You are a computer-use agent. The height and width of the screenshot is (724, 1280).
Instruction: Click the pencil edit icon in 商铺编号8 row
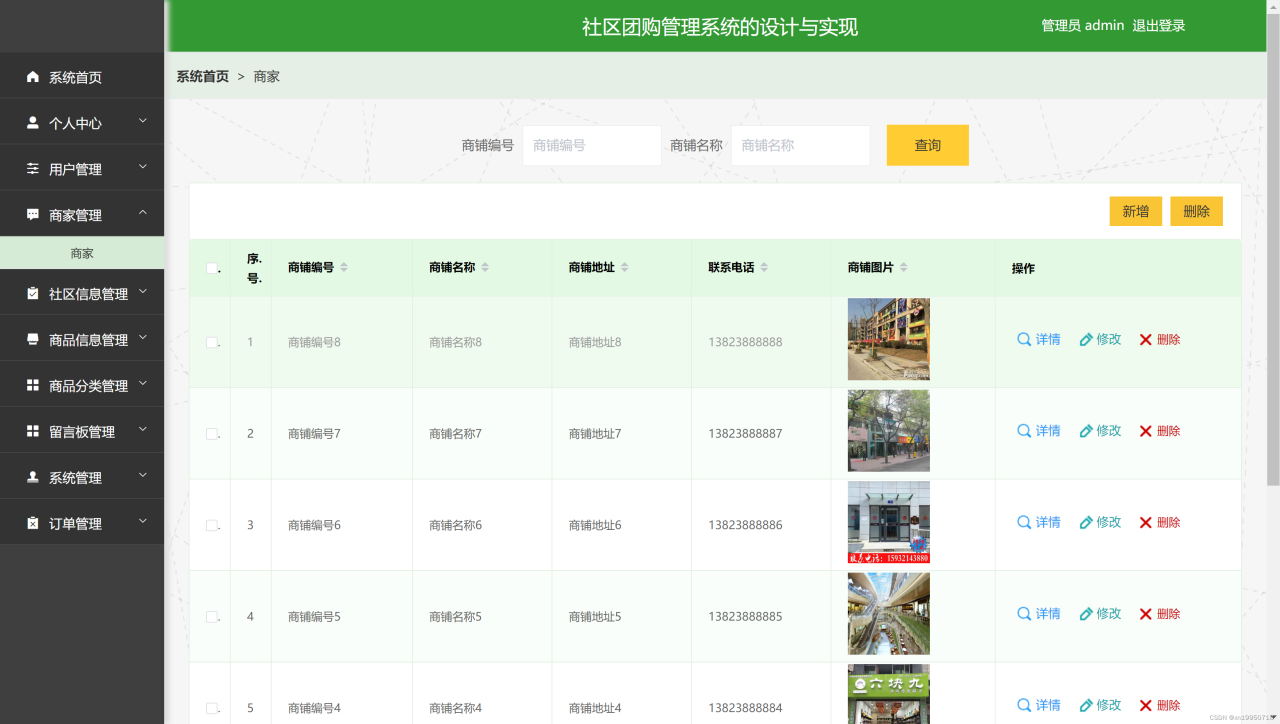[x=1086, y=340]
